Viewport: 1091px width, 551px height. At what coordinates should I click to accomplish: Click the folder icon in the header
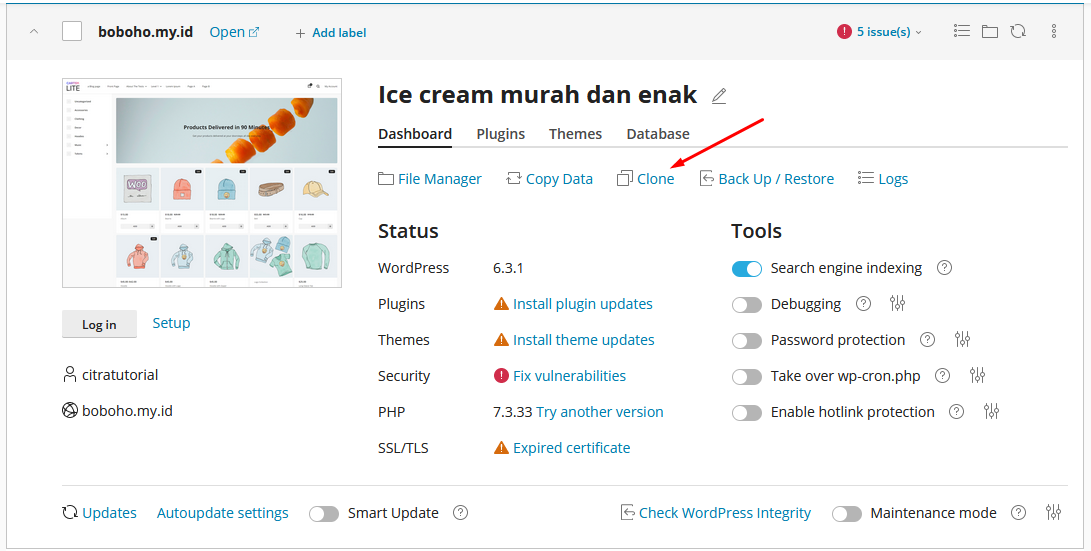pyautogui.click(x=990, y=31)
